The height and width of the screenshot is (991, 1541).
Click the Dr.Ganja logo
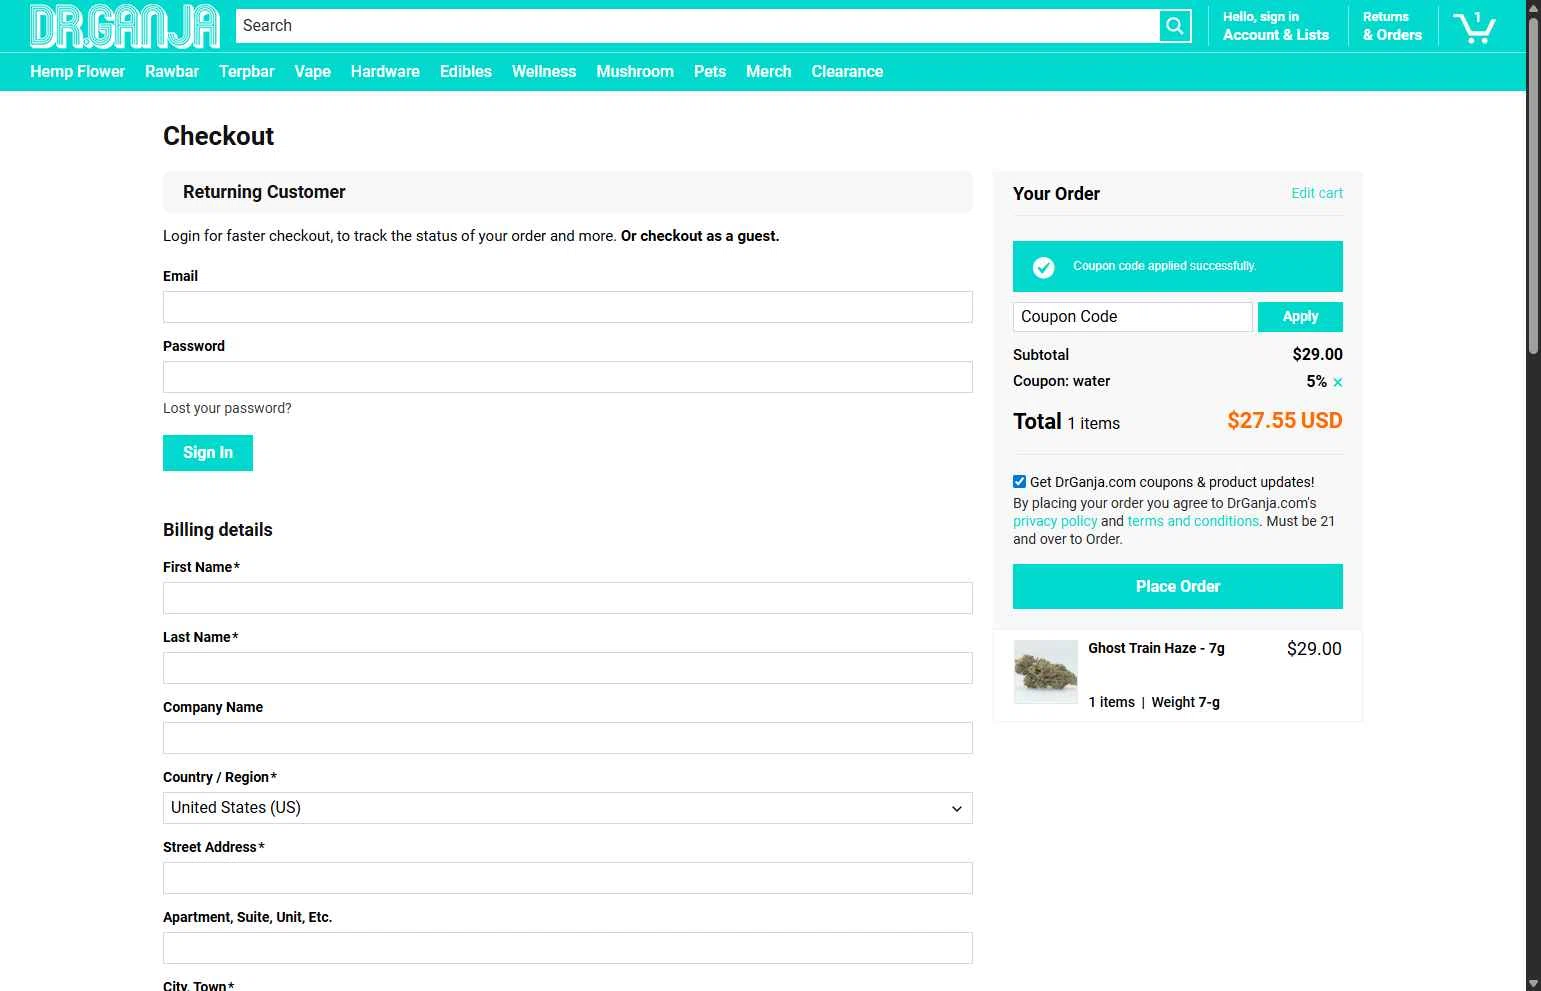125,26
